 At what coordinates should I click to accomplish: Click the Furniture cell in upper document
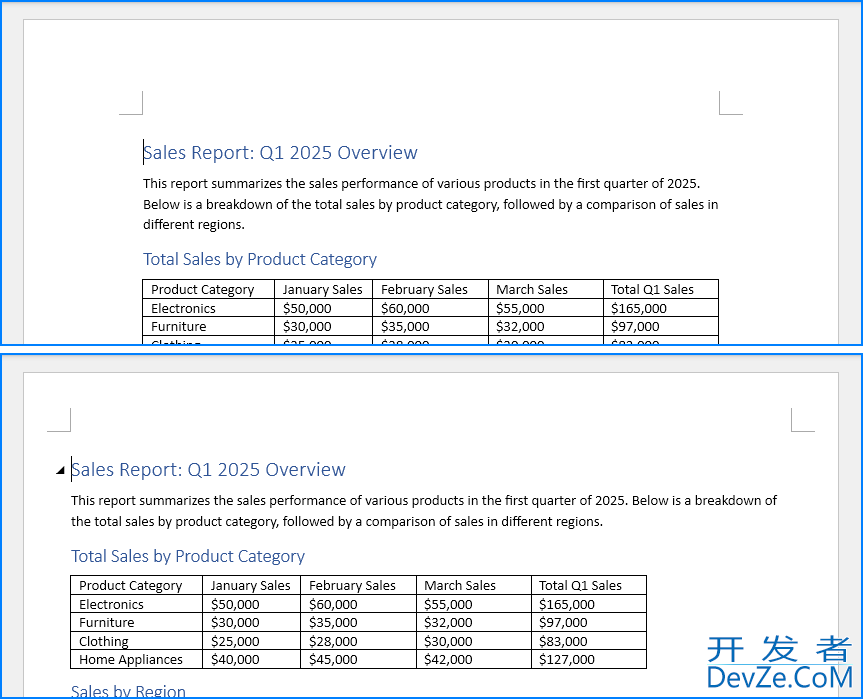(209, 326)
